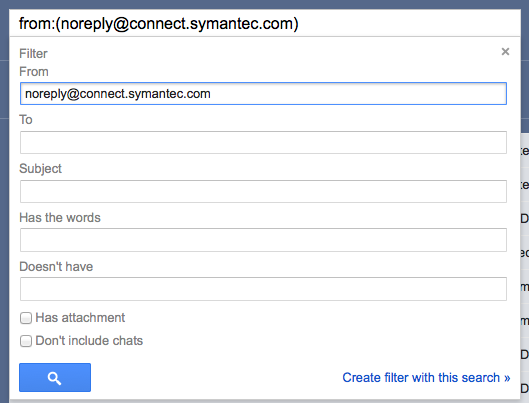This screenshot has height=403, width=529.
Task: Click the Has attachment label text
Action: [x=80, y=318]
